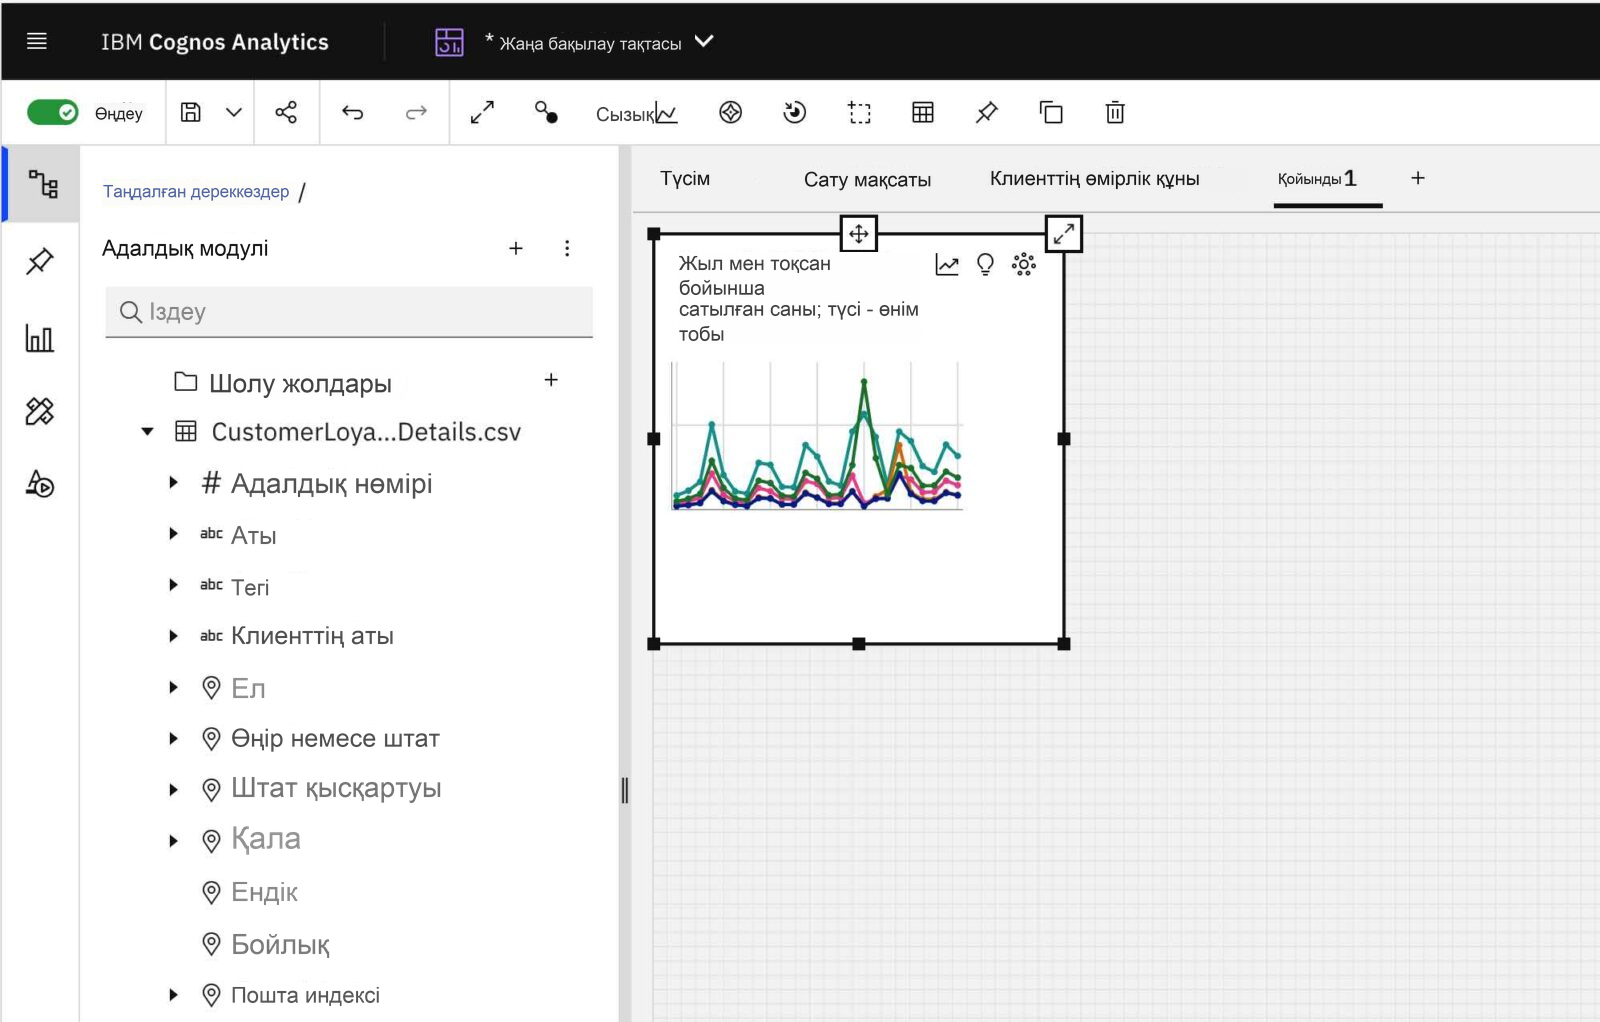1600x1022 pixels.
Task: Click the refresh data icon
Action: [x=795, y=112]
